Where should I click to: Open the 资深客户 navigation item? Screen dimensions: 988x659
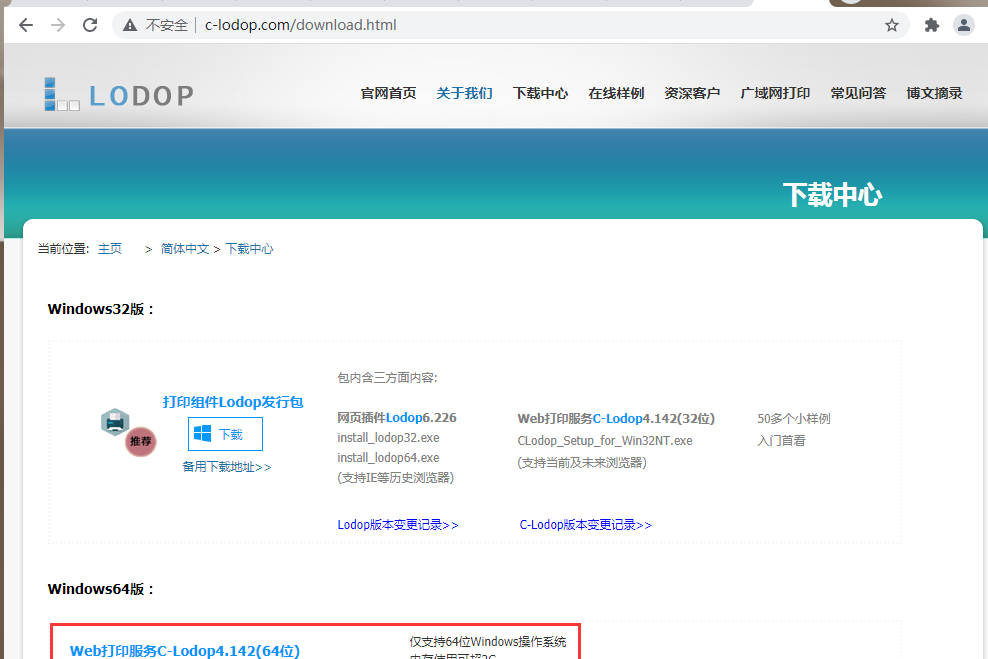click(692, 93)
